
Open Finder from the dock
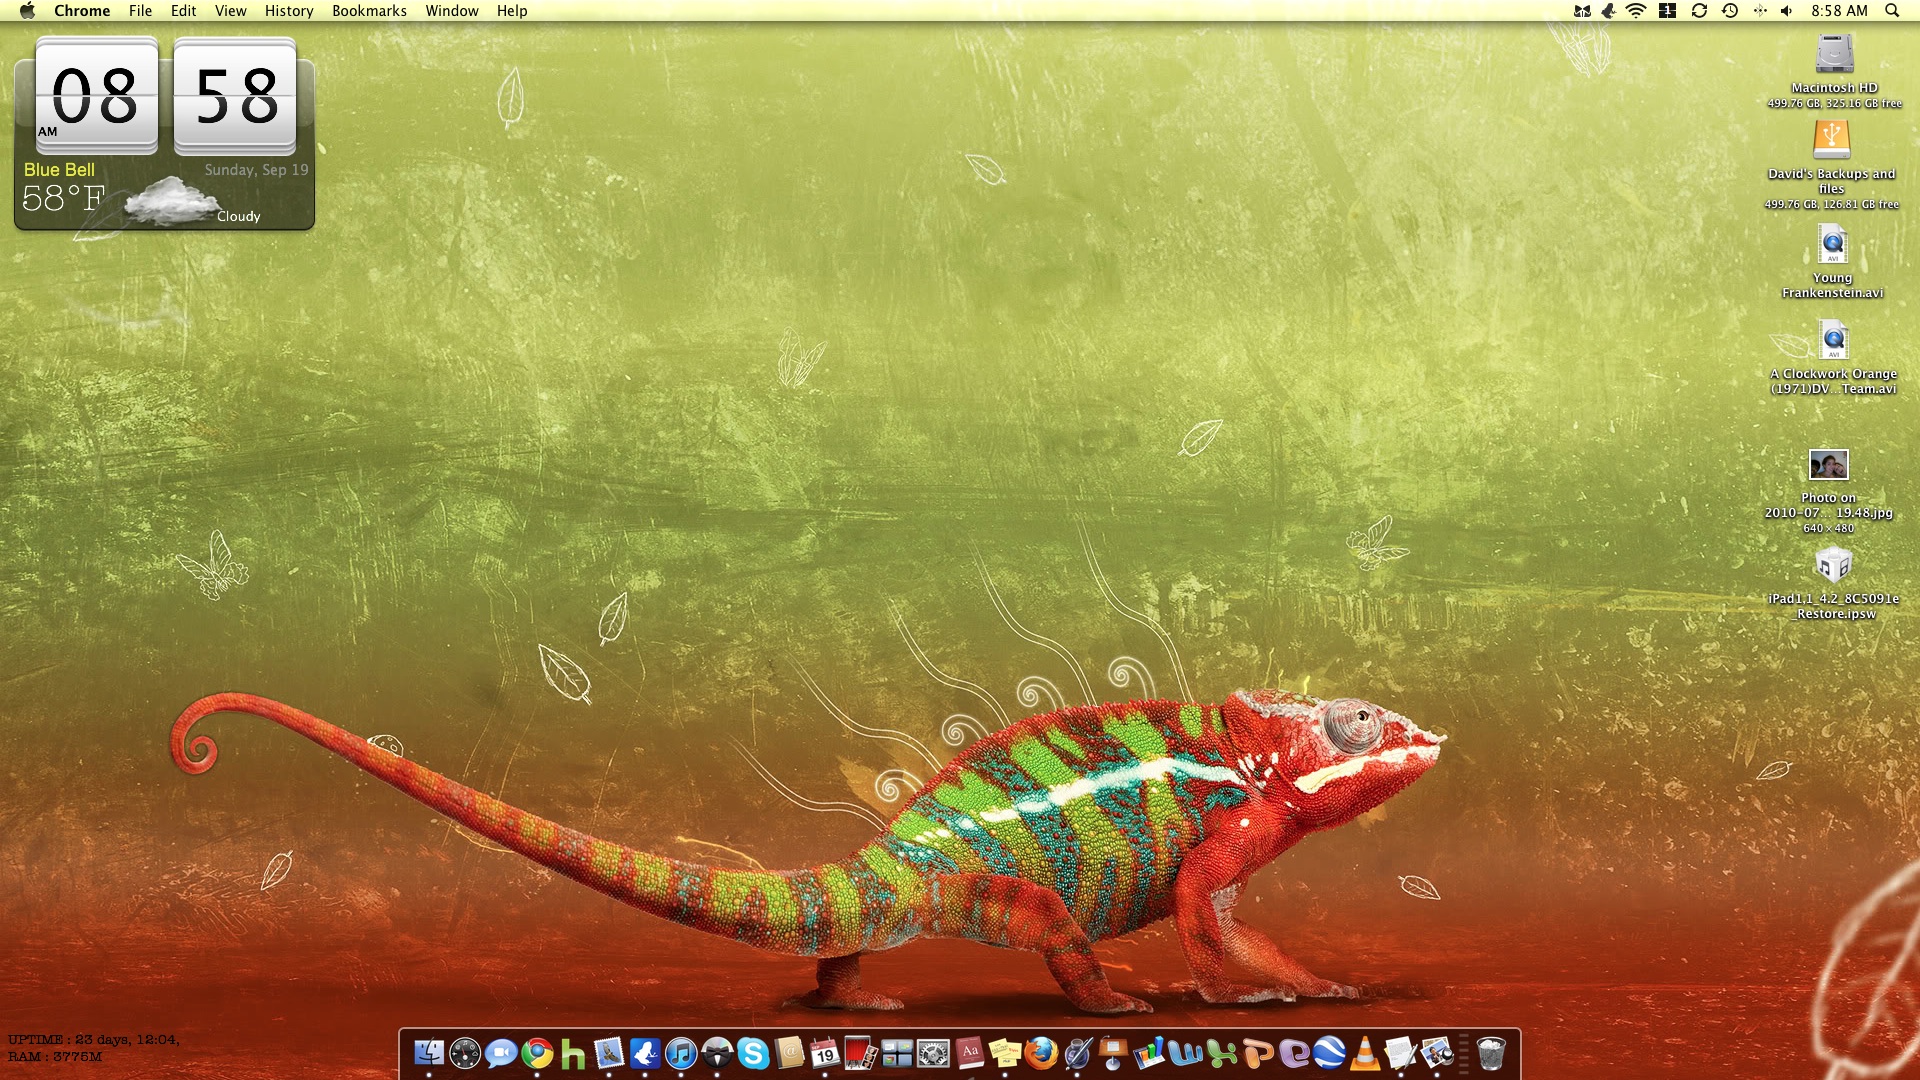[x=429, y=1053]
